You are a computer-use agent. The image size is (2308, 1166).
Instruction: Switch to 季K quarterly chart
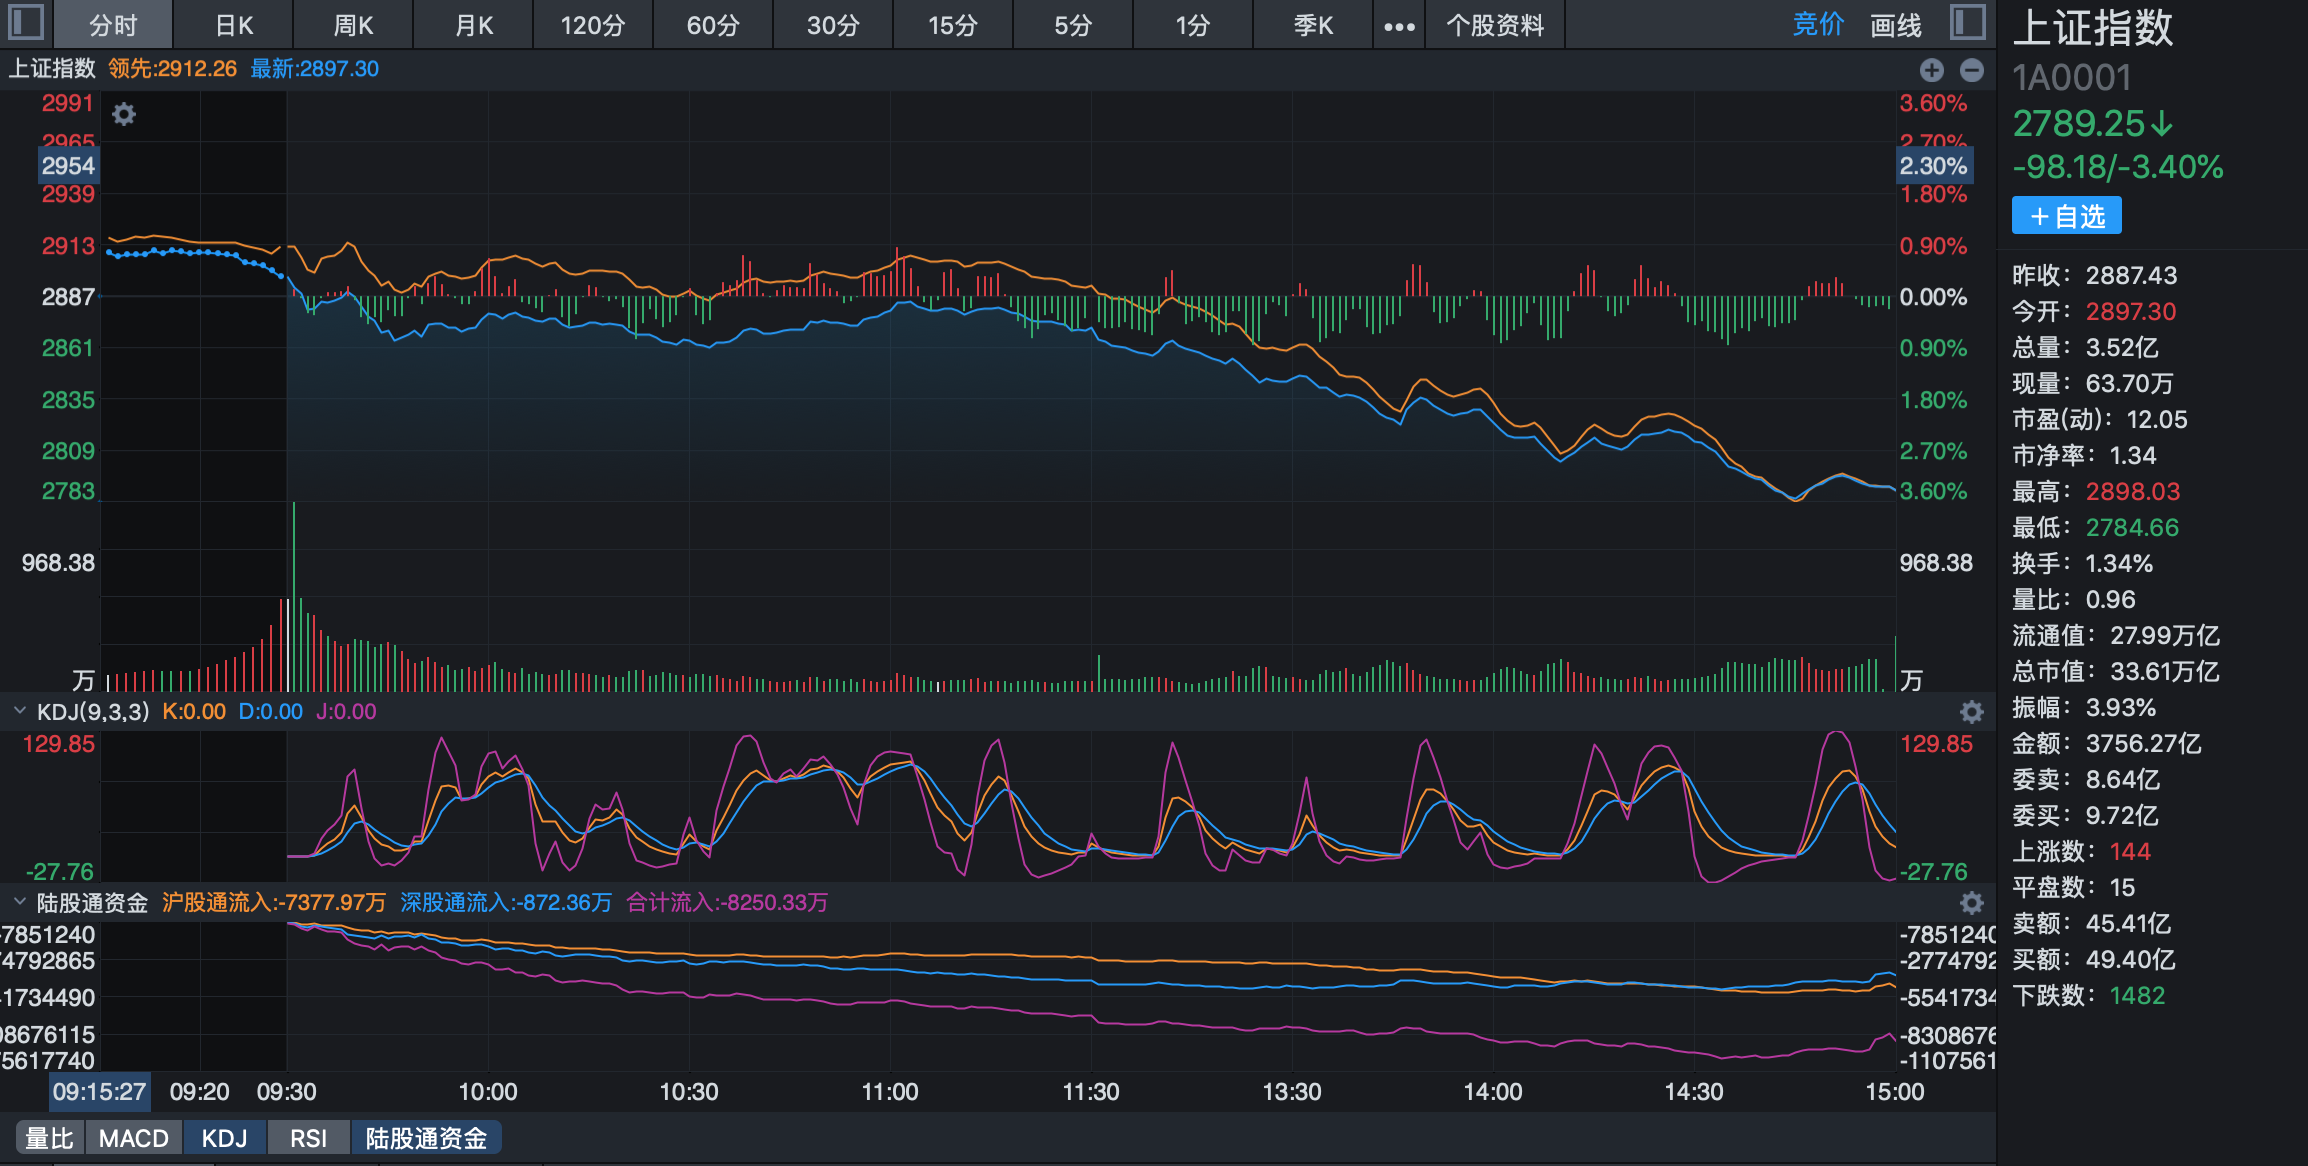(1313, 25)
